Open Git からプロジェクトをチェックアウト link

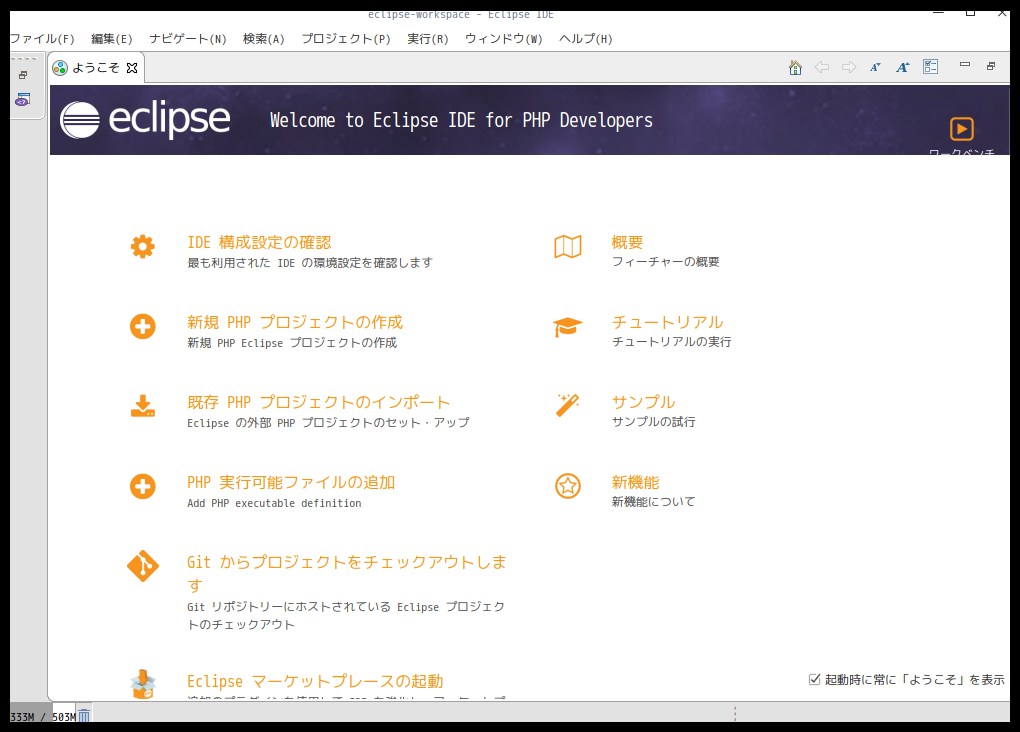tap(347, 574)
